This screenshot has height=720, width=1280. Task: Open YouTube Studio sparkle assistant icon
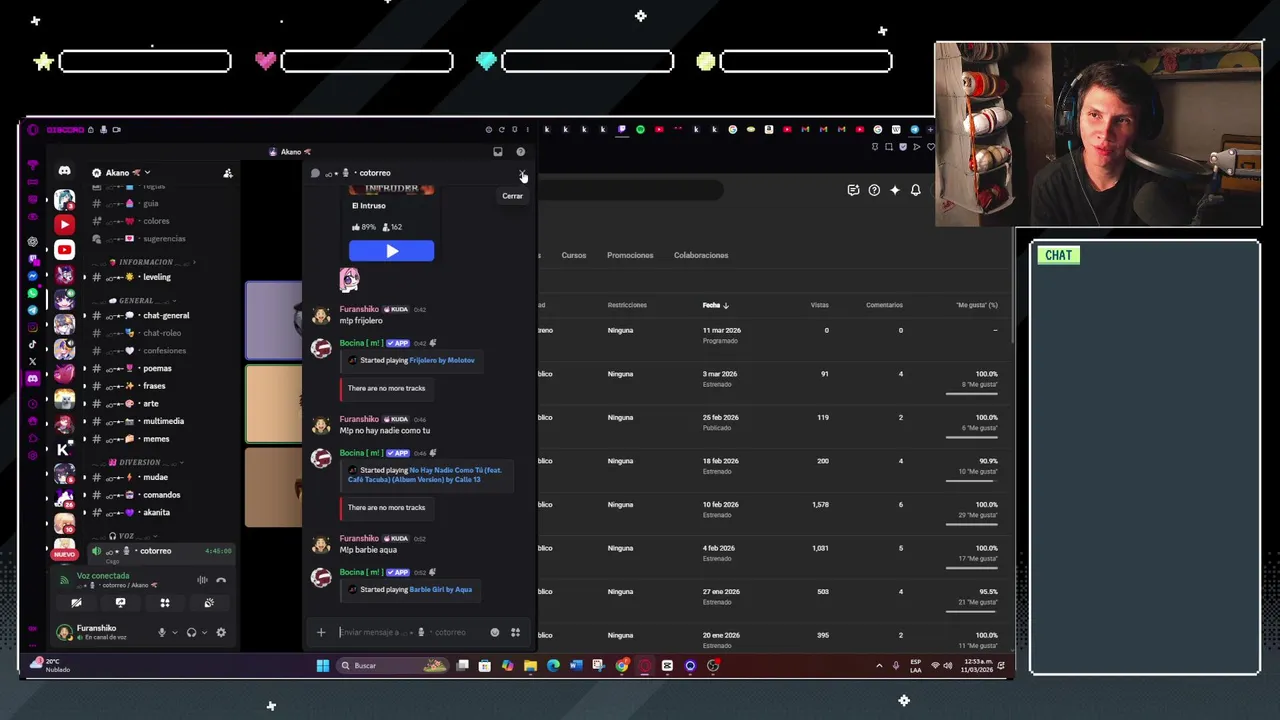(x=895, y=190)
